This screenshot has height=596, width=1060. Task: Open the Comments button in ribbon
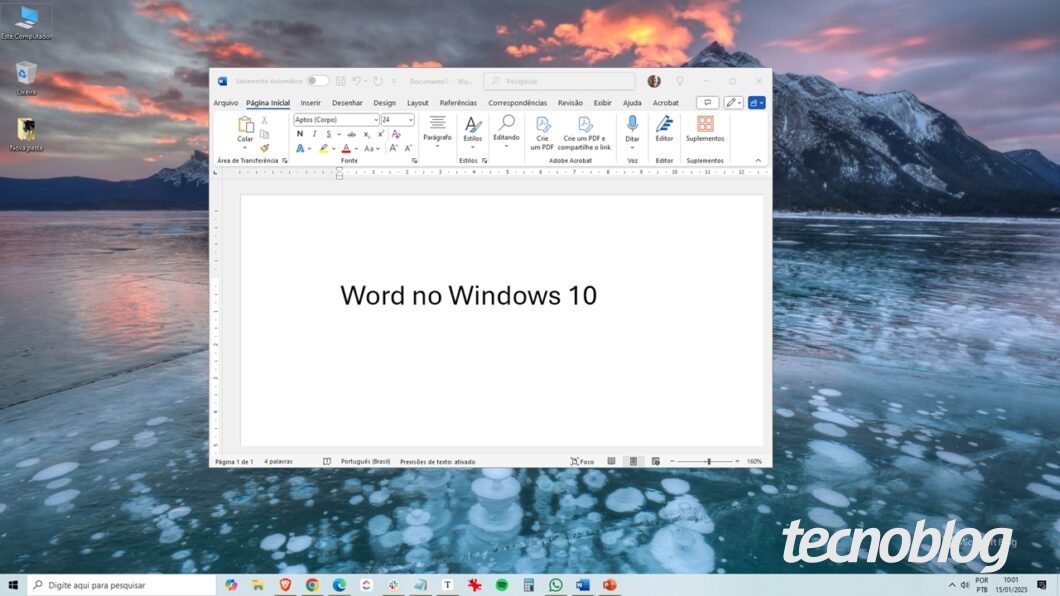(707, 103)
